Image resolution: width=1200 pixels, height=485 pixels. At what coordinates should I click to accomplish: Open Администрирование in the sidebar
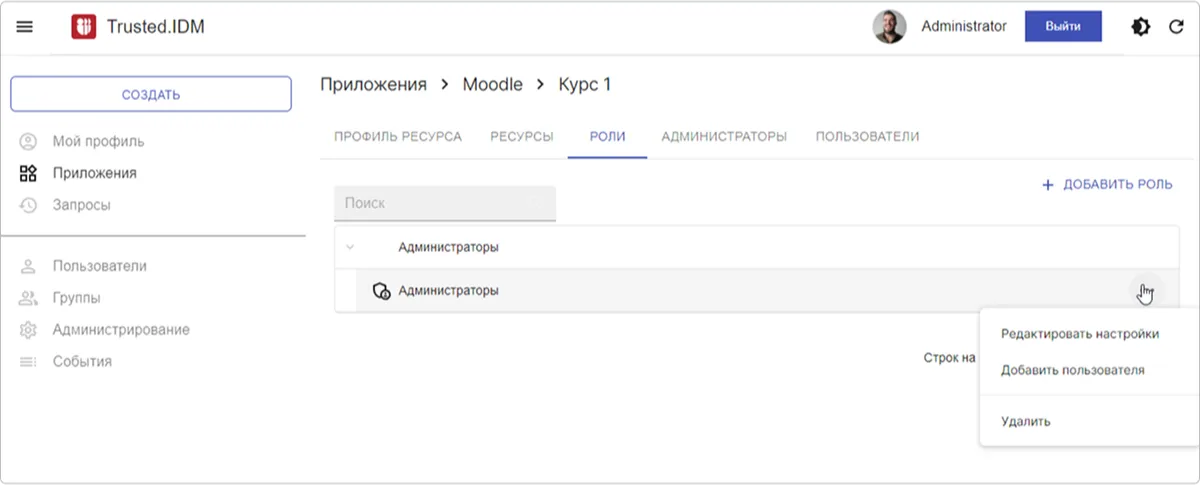click(121, 330)
